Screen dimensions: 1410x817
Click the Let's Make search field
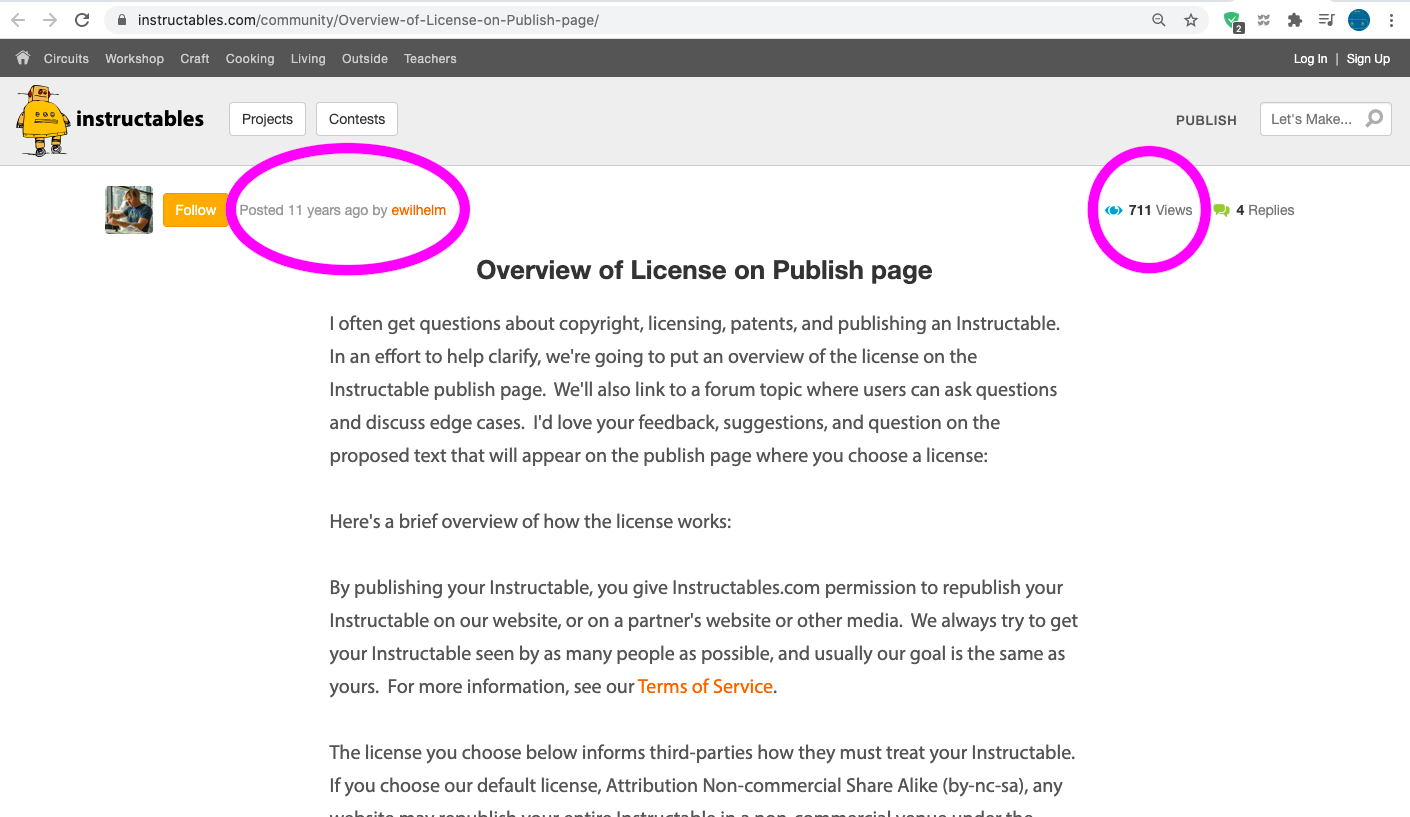(x=1325, y=119)
